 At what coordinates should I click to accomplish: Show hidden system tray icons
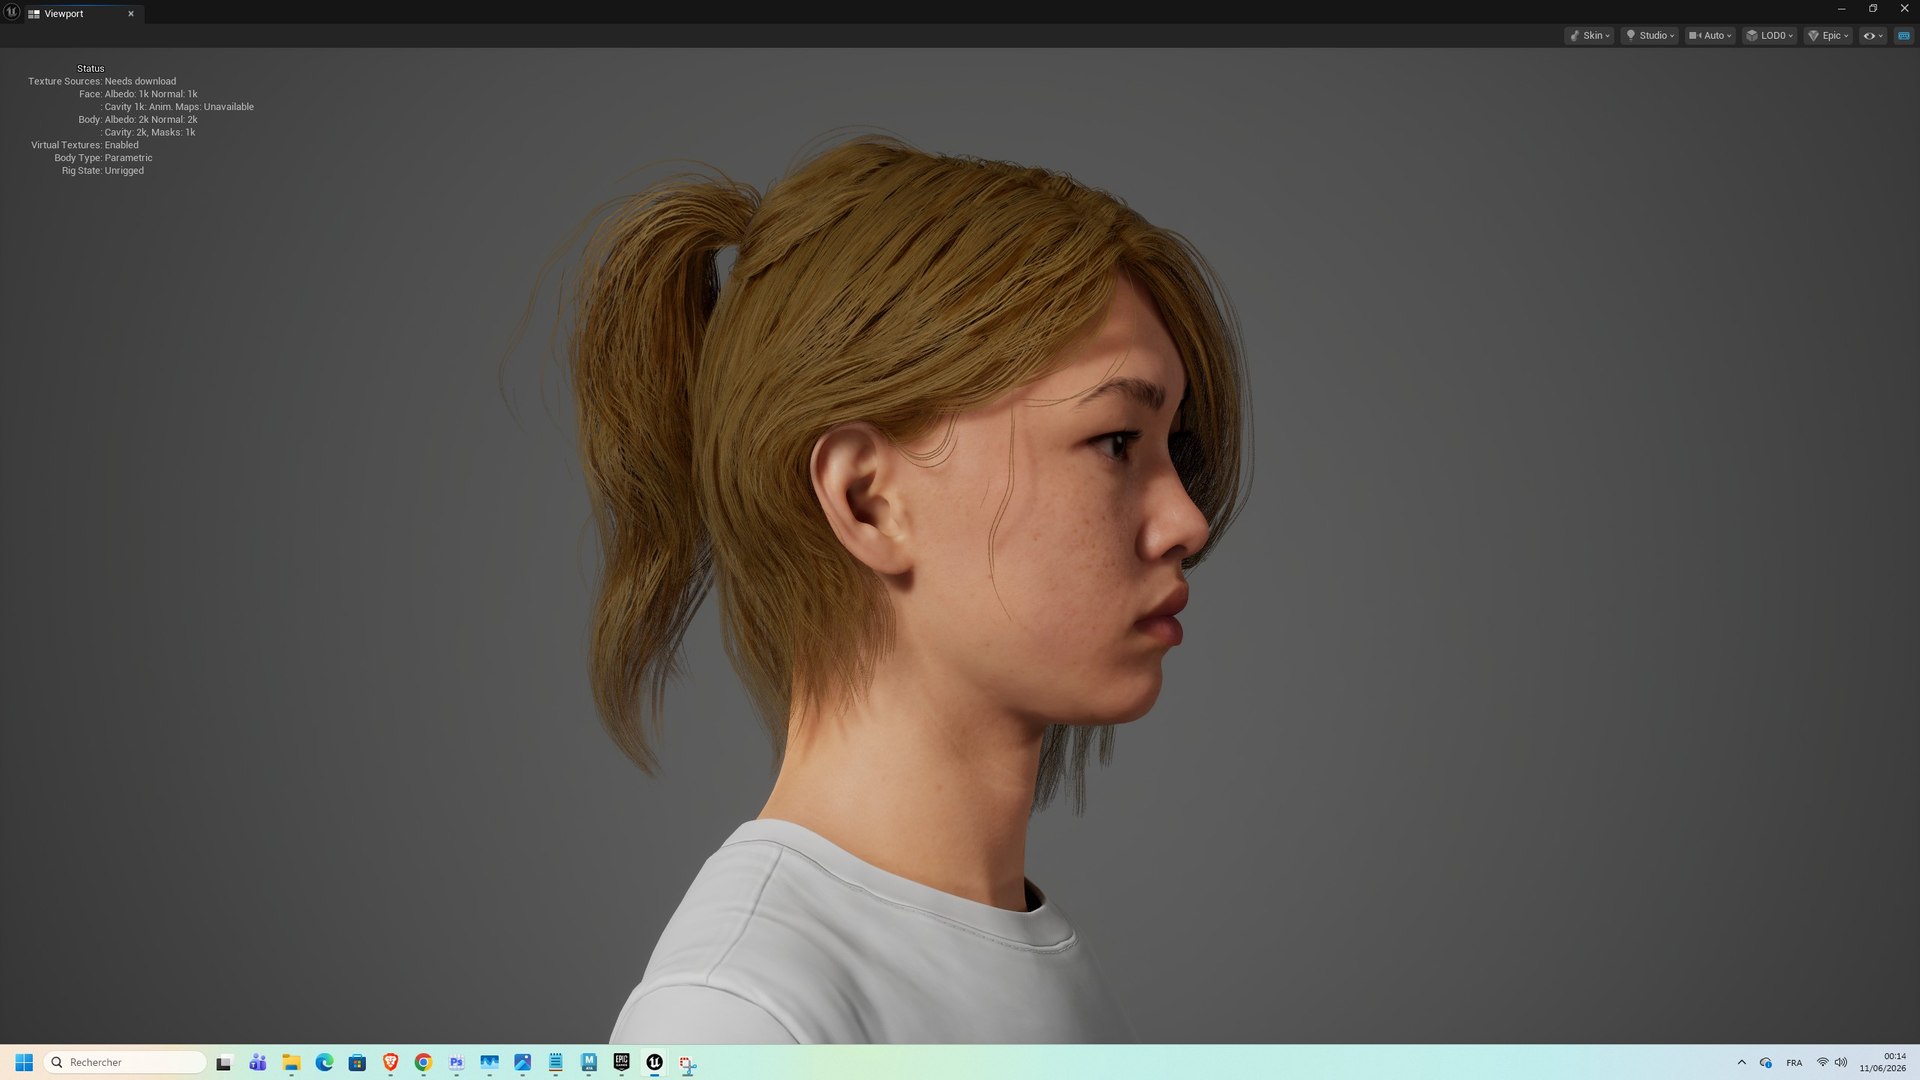(1742, 1062)
